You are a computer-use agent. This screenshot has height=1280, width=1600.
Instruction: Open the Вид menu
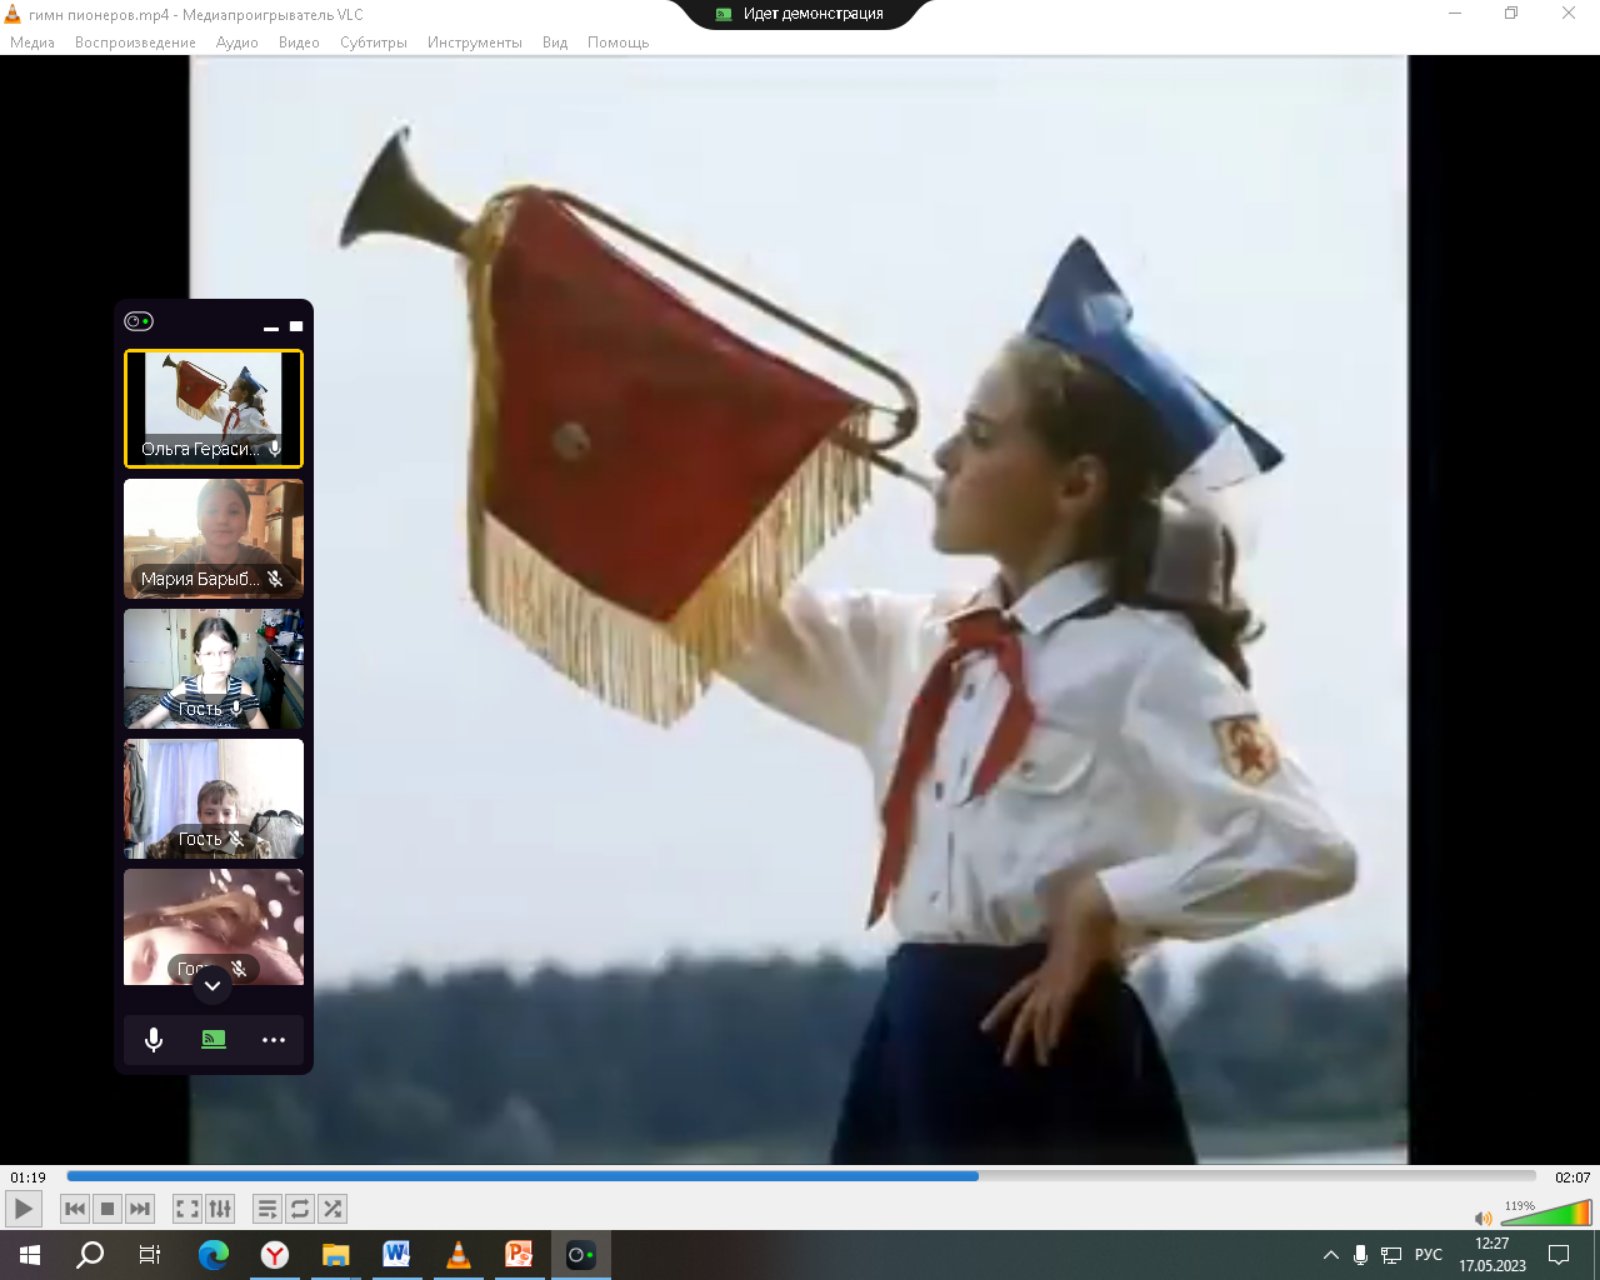[x=554, y=42]
